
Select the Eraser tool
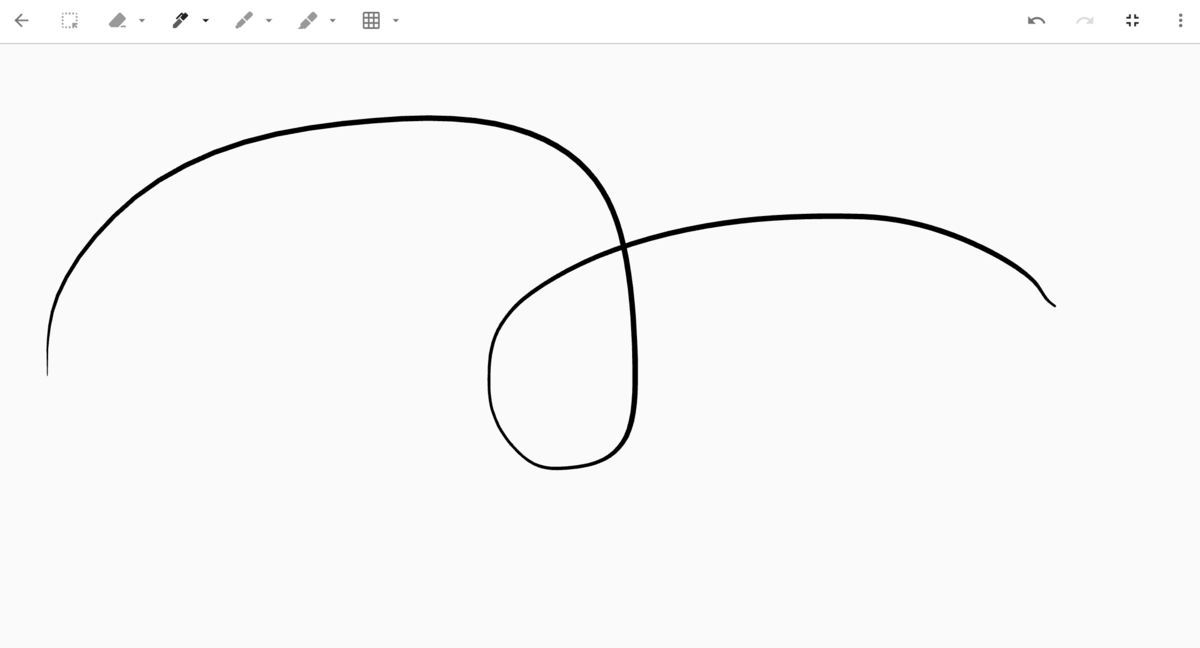[x=119, y=20]
